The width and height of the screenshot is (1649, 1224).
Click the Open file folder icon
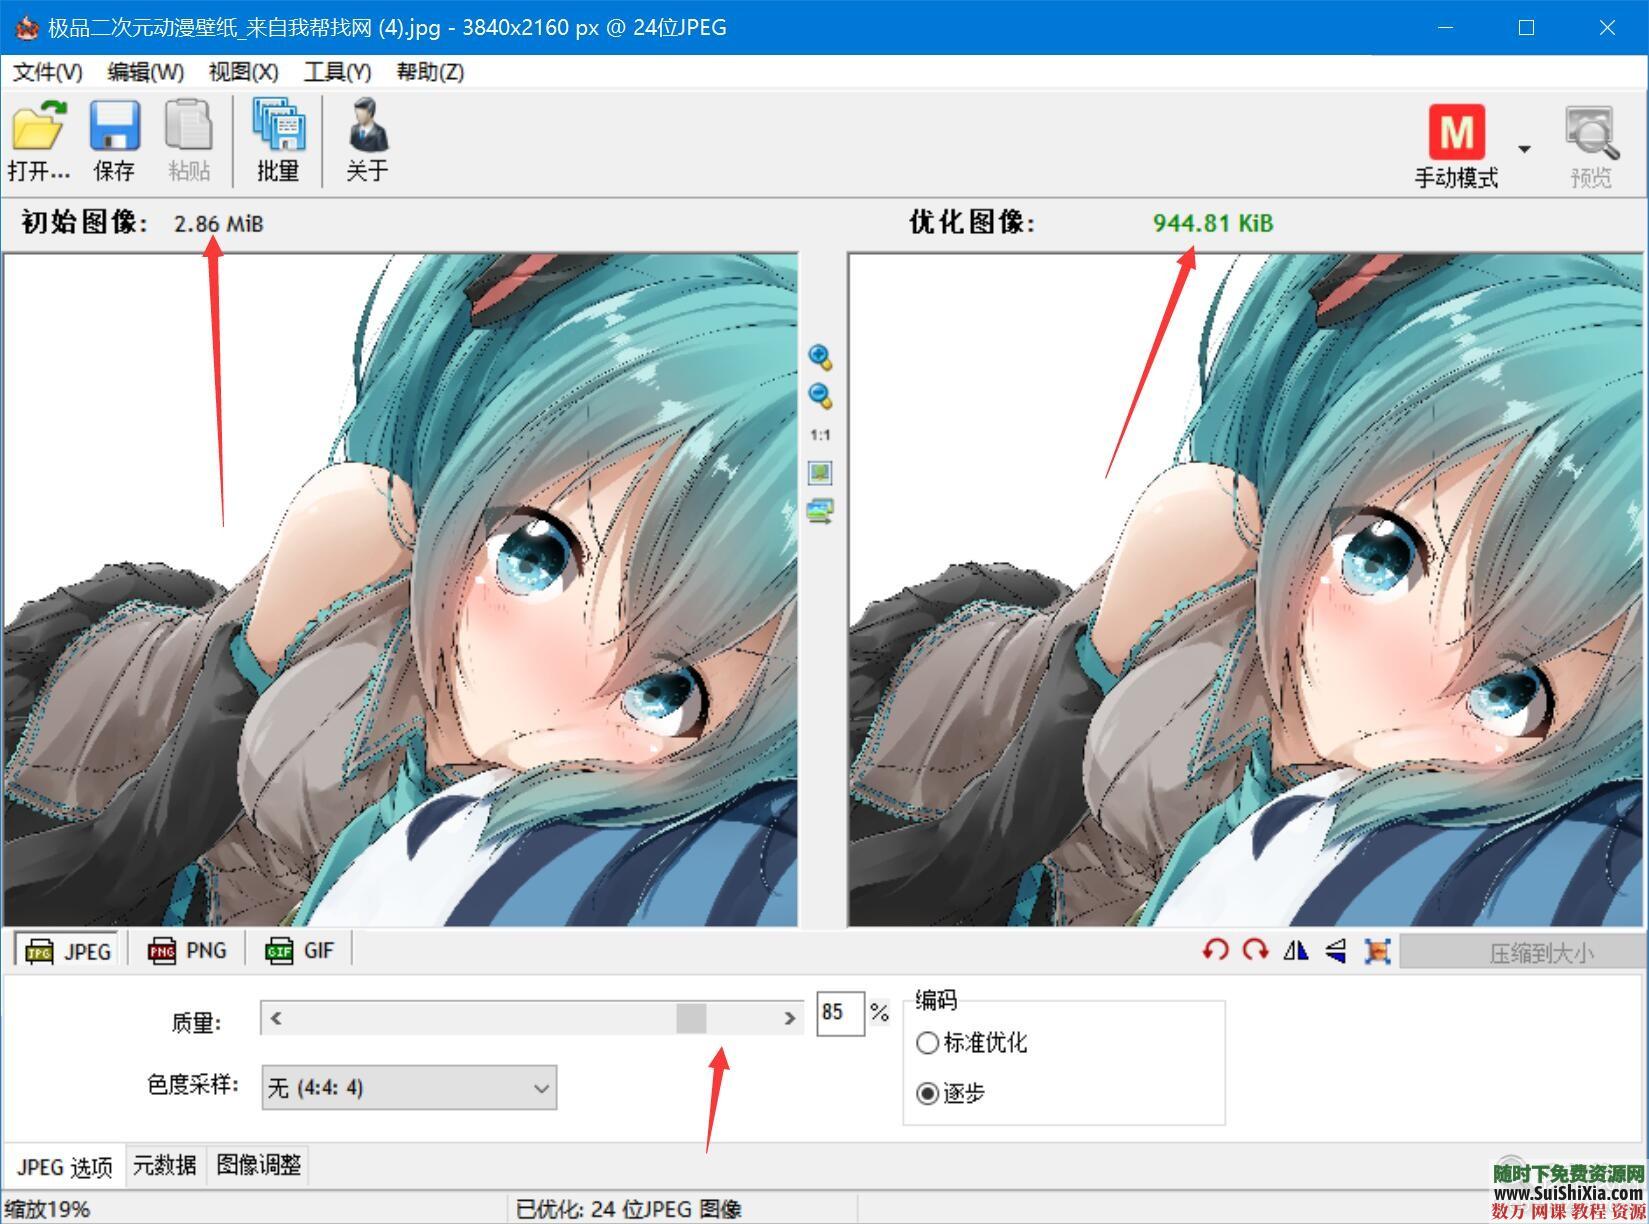coord(39,127)
